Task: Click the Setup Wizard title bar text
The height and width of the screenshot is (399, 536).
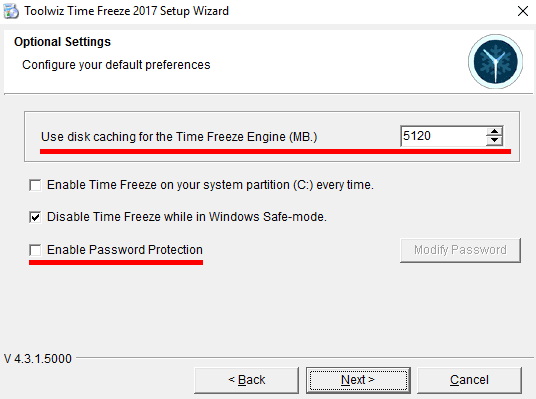Action: [x=126, y=11]
